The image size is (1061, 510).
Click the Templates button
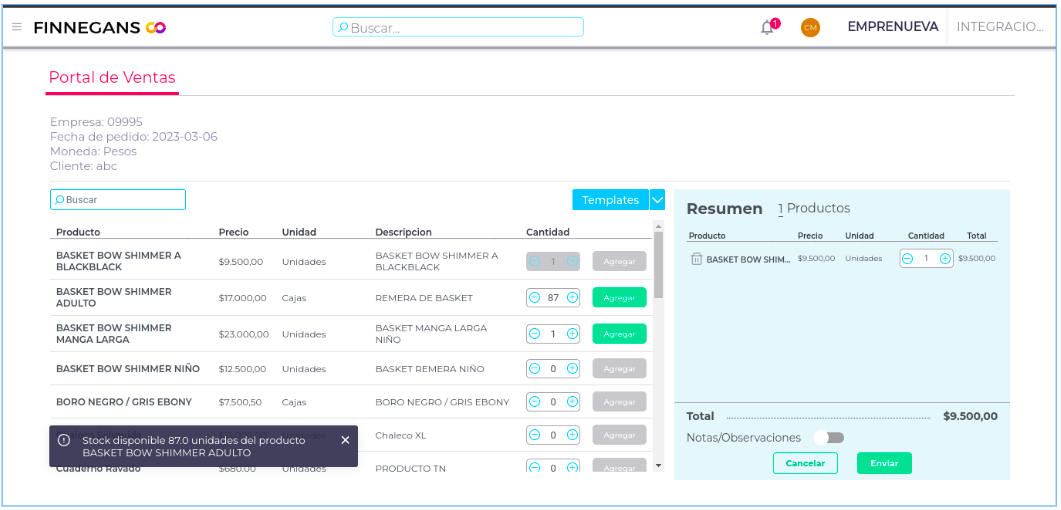click(x=610, y=200)
